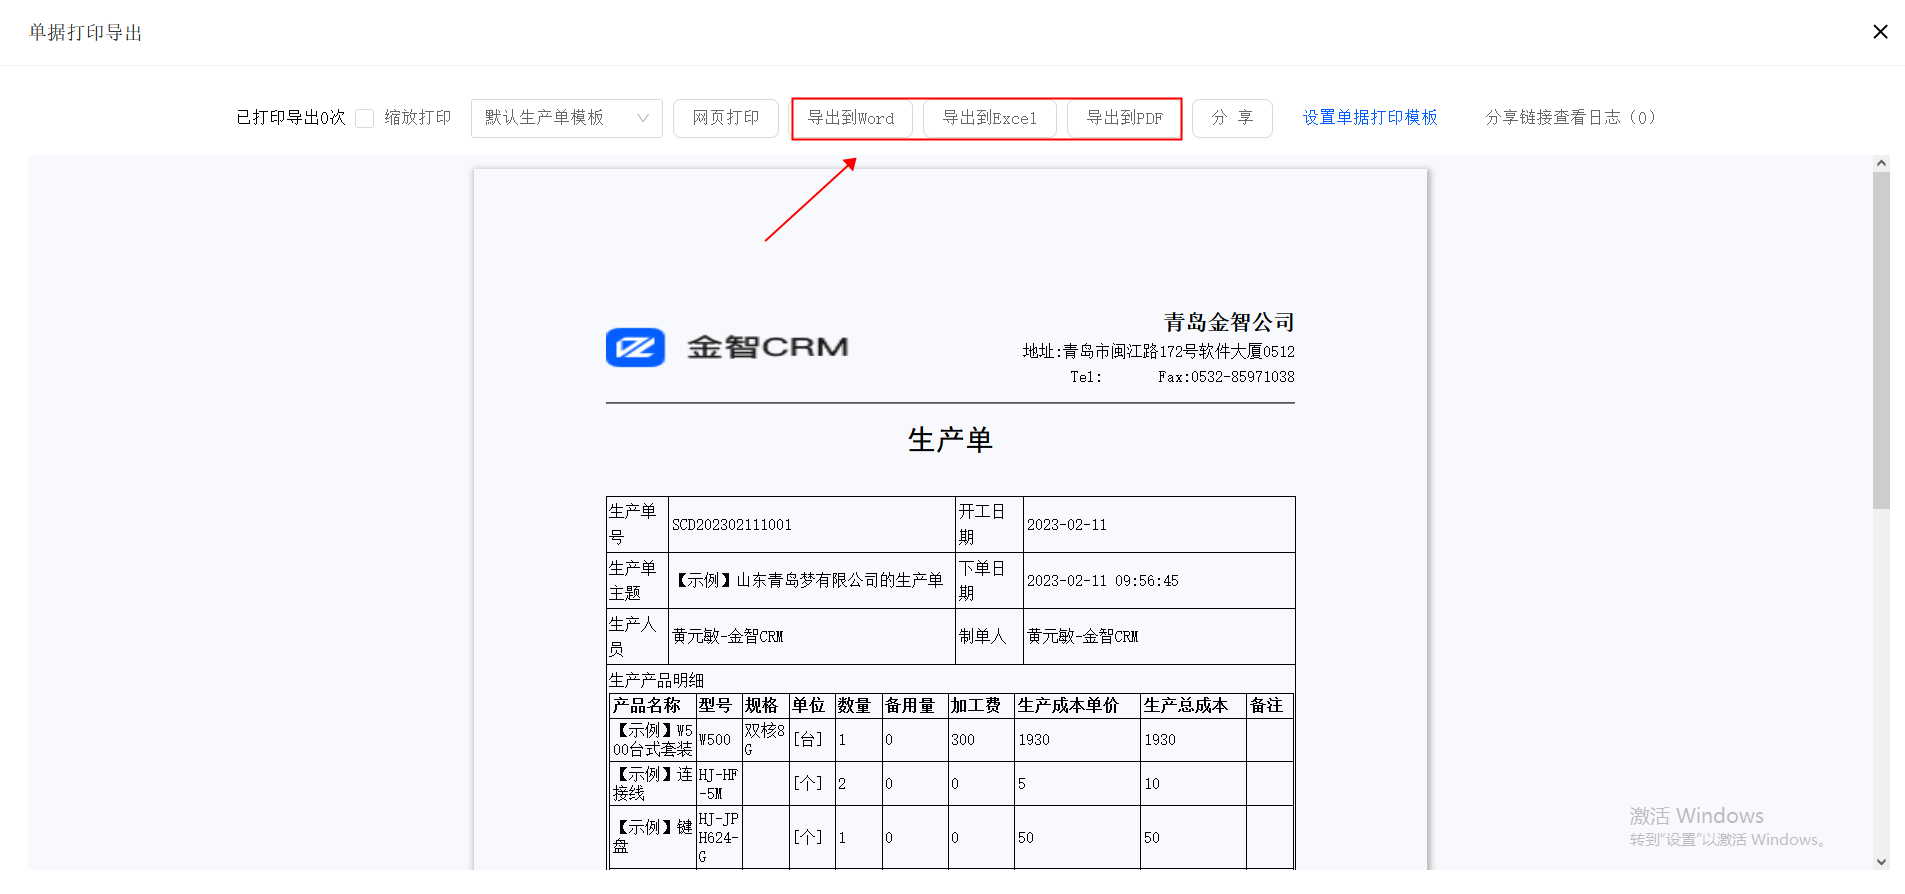Open 分享链接查看日志 (0) link
The image size is (1905, 894).
[1570, 118]
